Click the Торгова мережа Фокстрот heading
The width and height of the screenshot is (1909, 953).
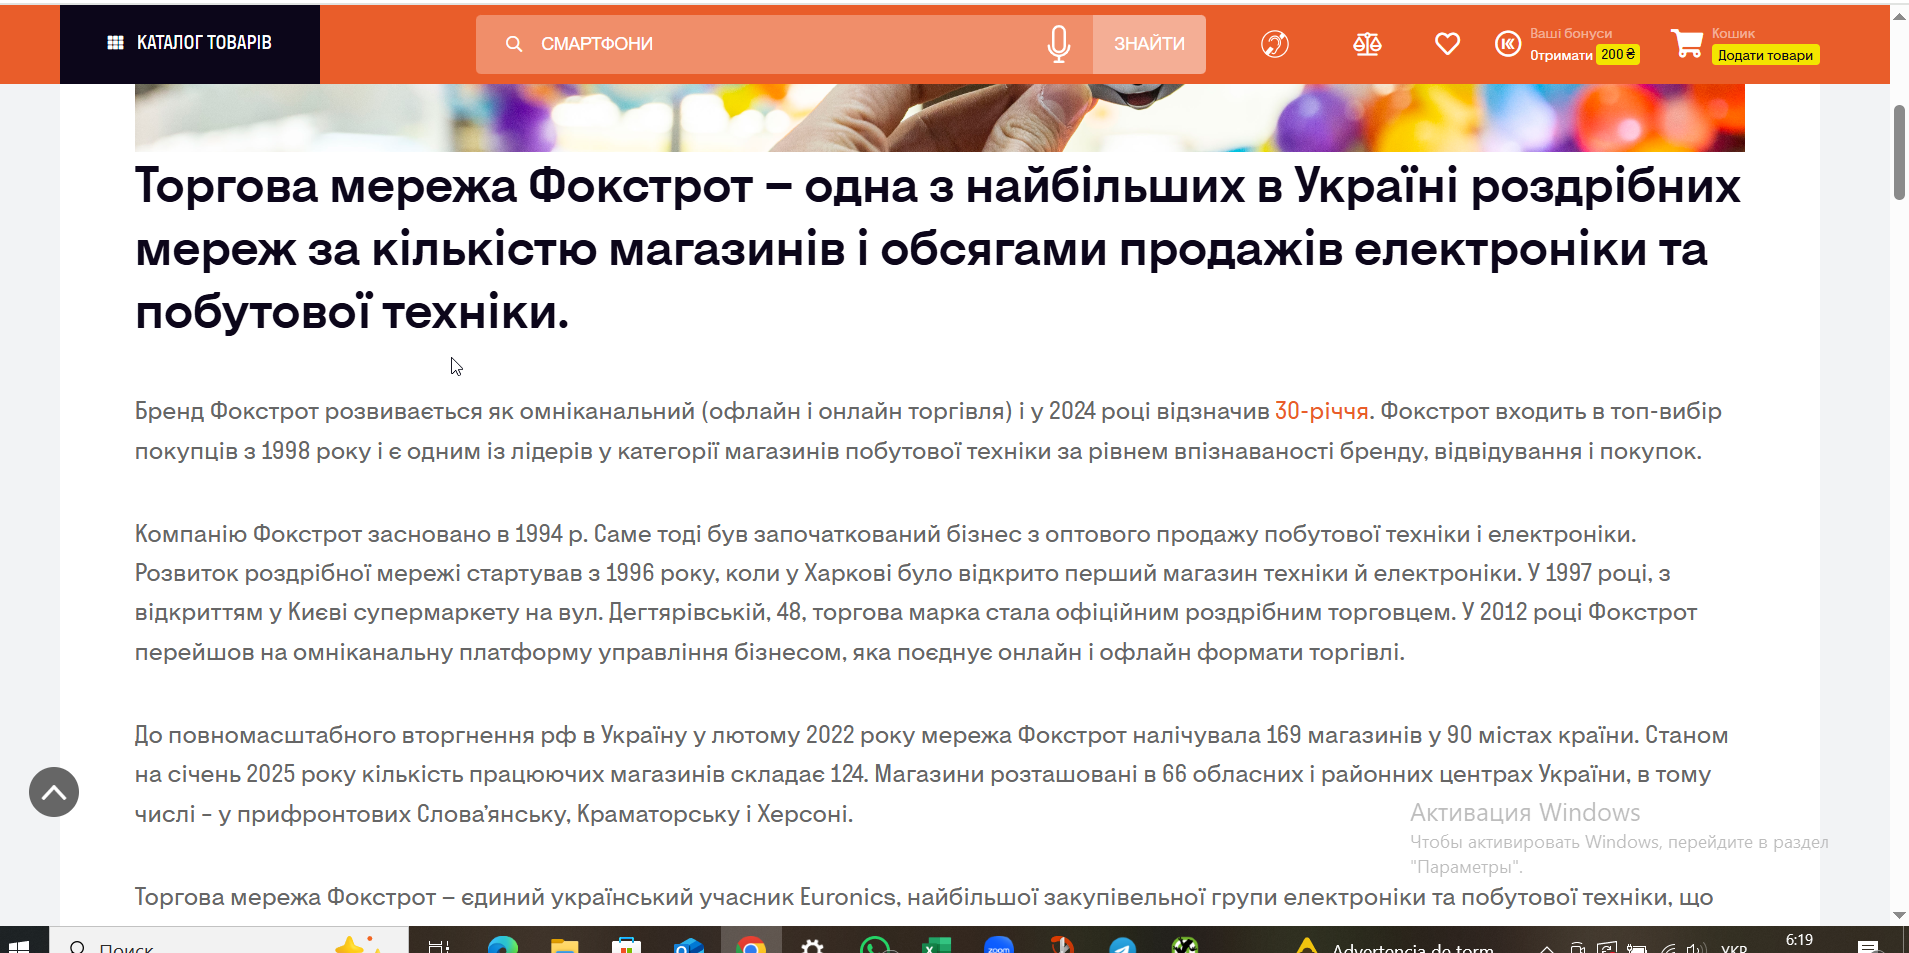pyautogui.click(x=938, y=249)
